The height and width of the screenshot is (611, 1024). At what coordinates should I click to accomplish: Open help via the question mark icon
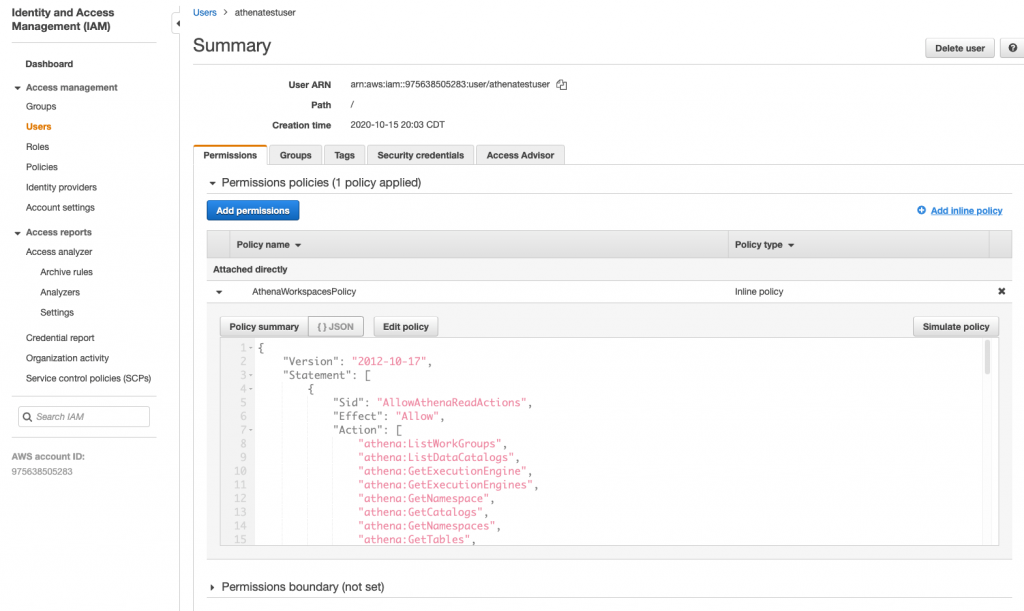(1012, 48)
